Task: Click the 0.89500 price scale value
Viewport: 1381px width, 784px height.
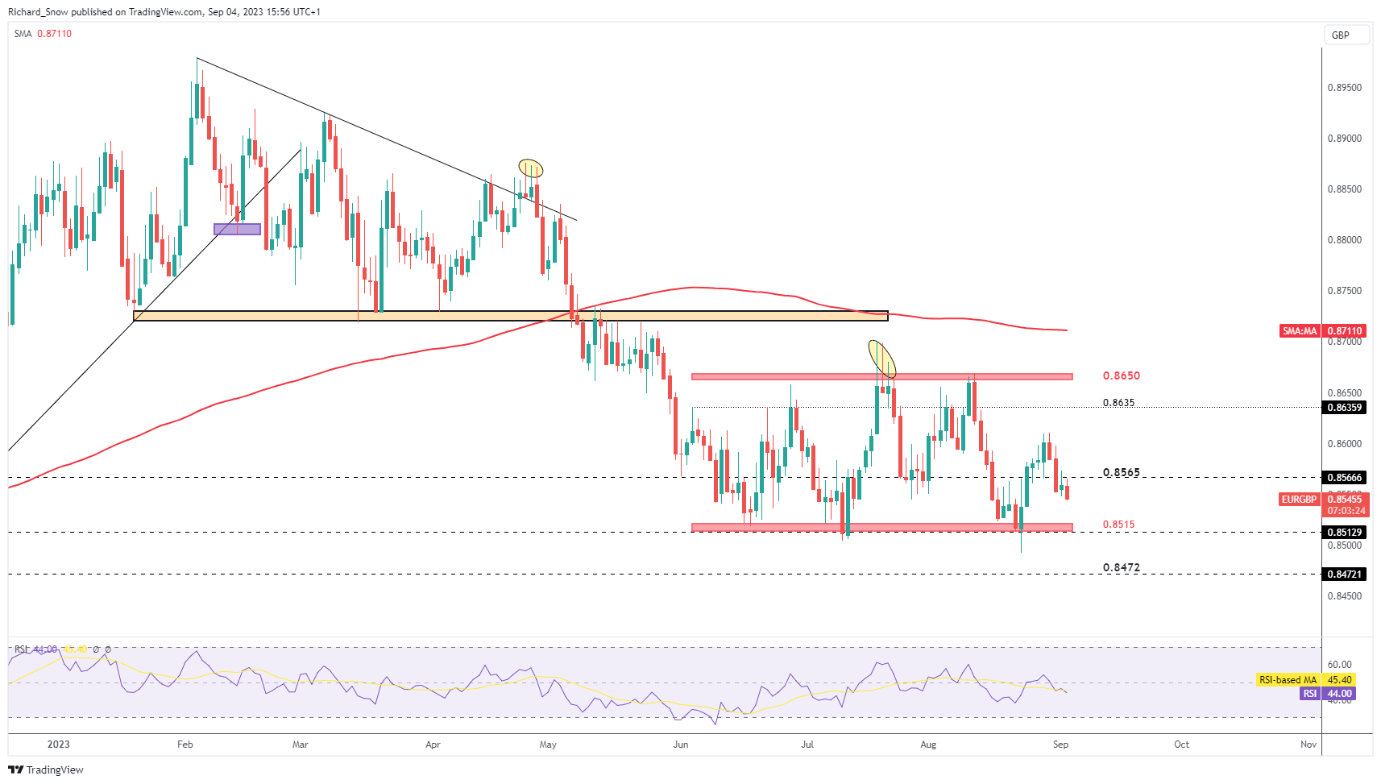Action: tap(1345, 88)
